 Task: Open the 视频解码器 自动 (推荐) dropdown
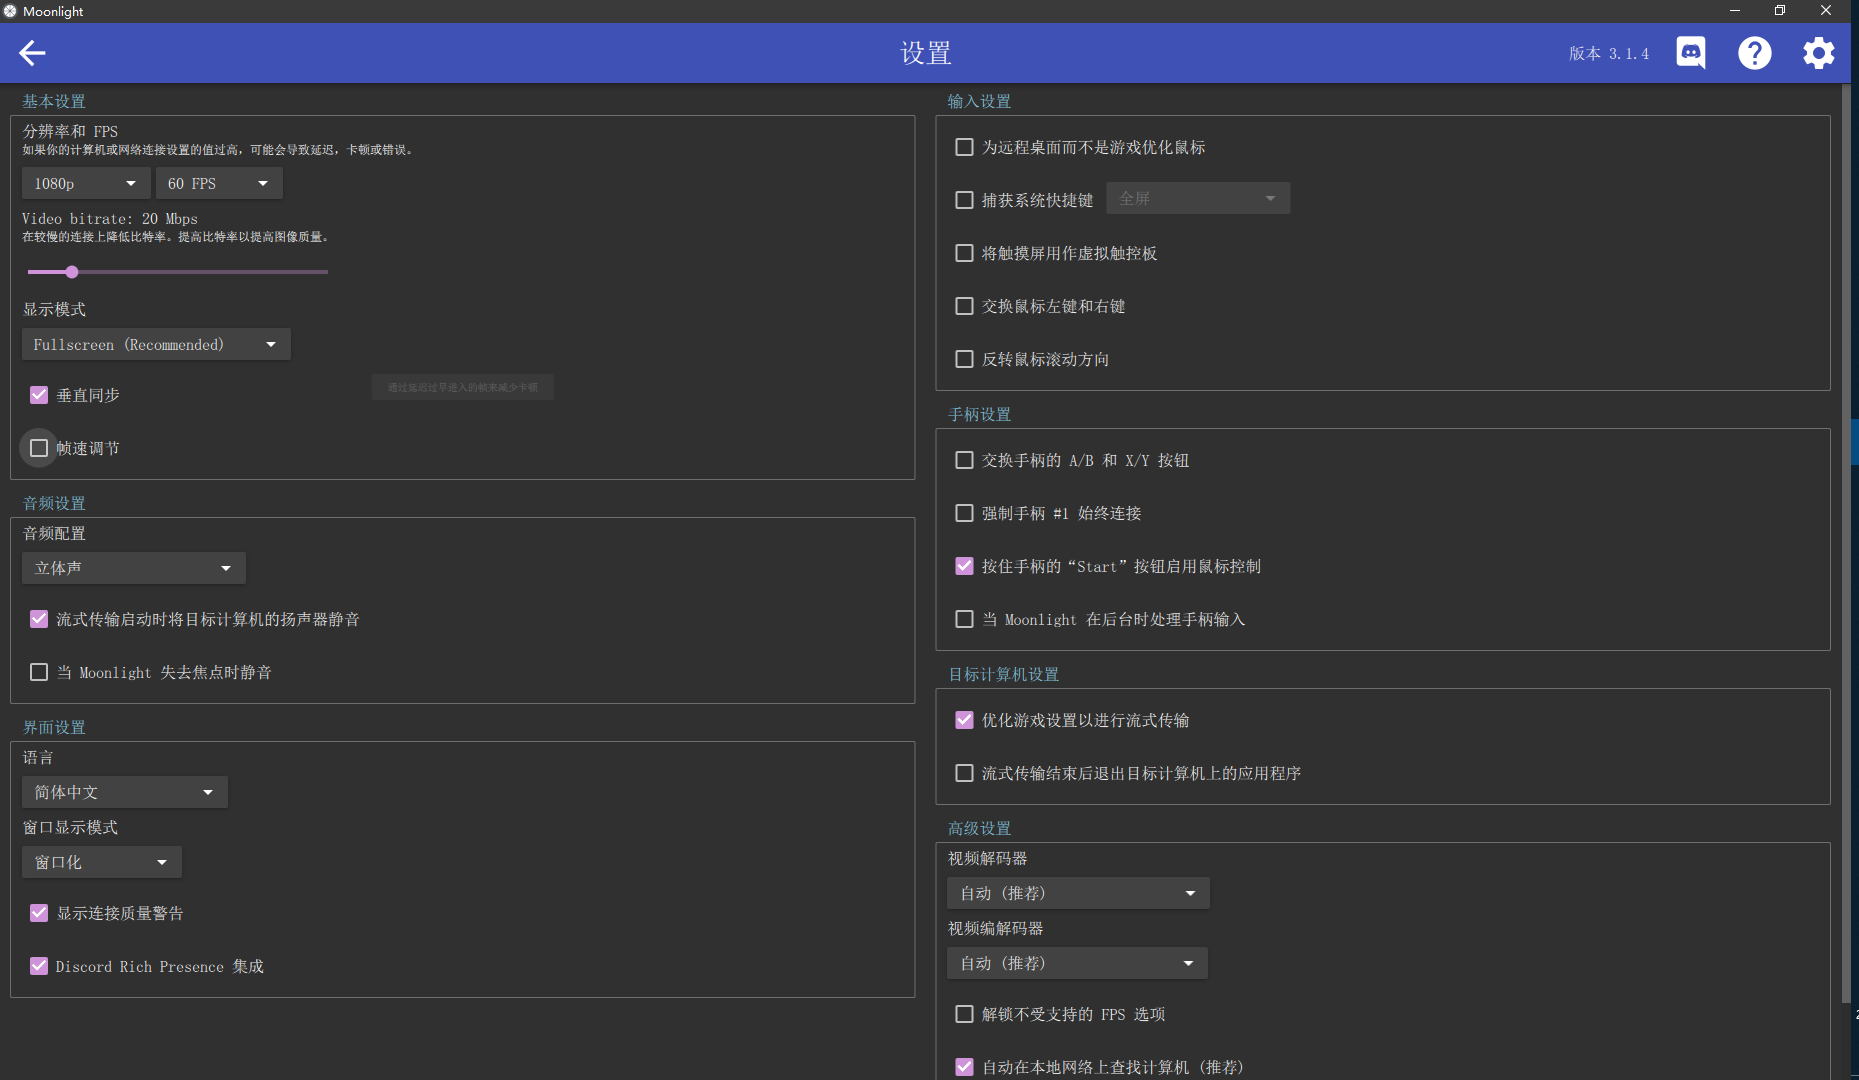1078,893
